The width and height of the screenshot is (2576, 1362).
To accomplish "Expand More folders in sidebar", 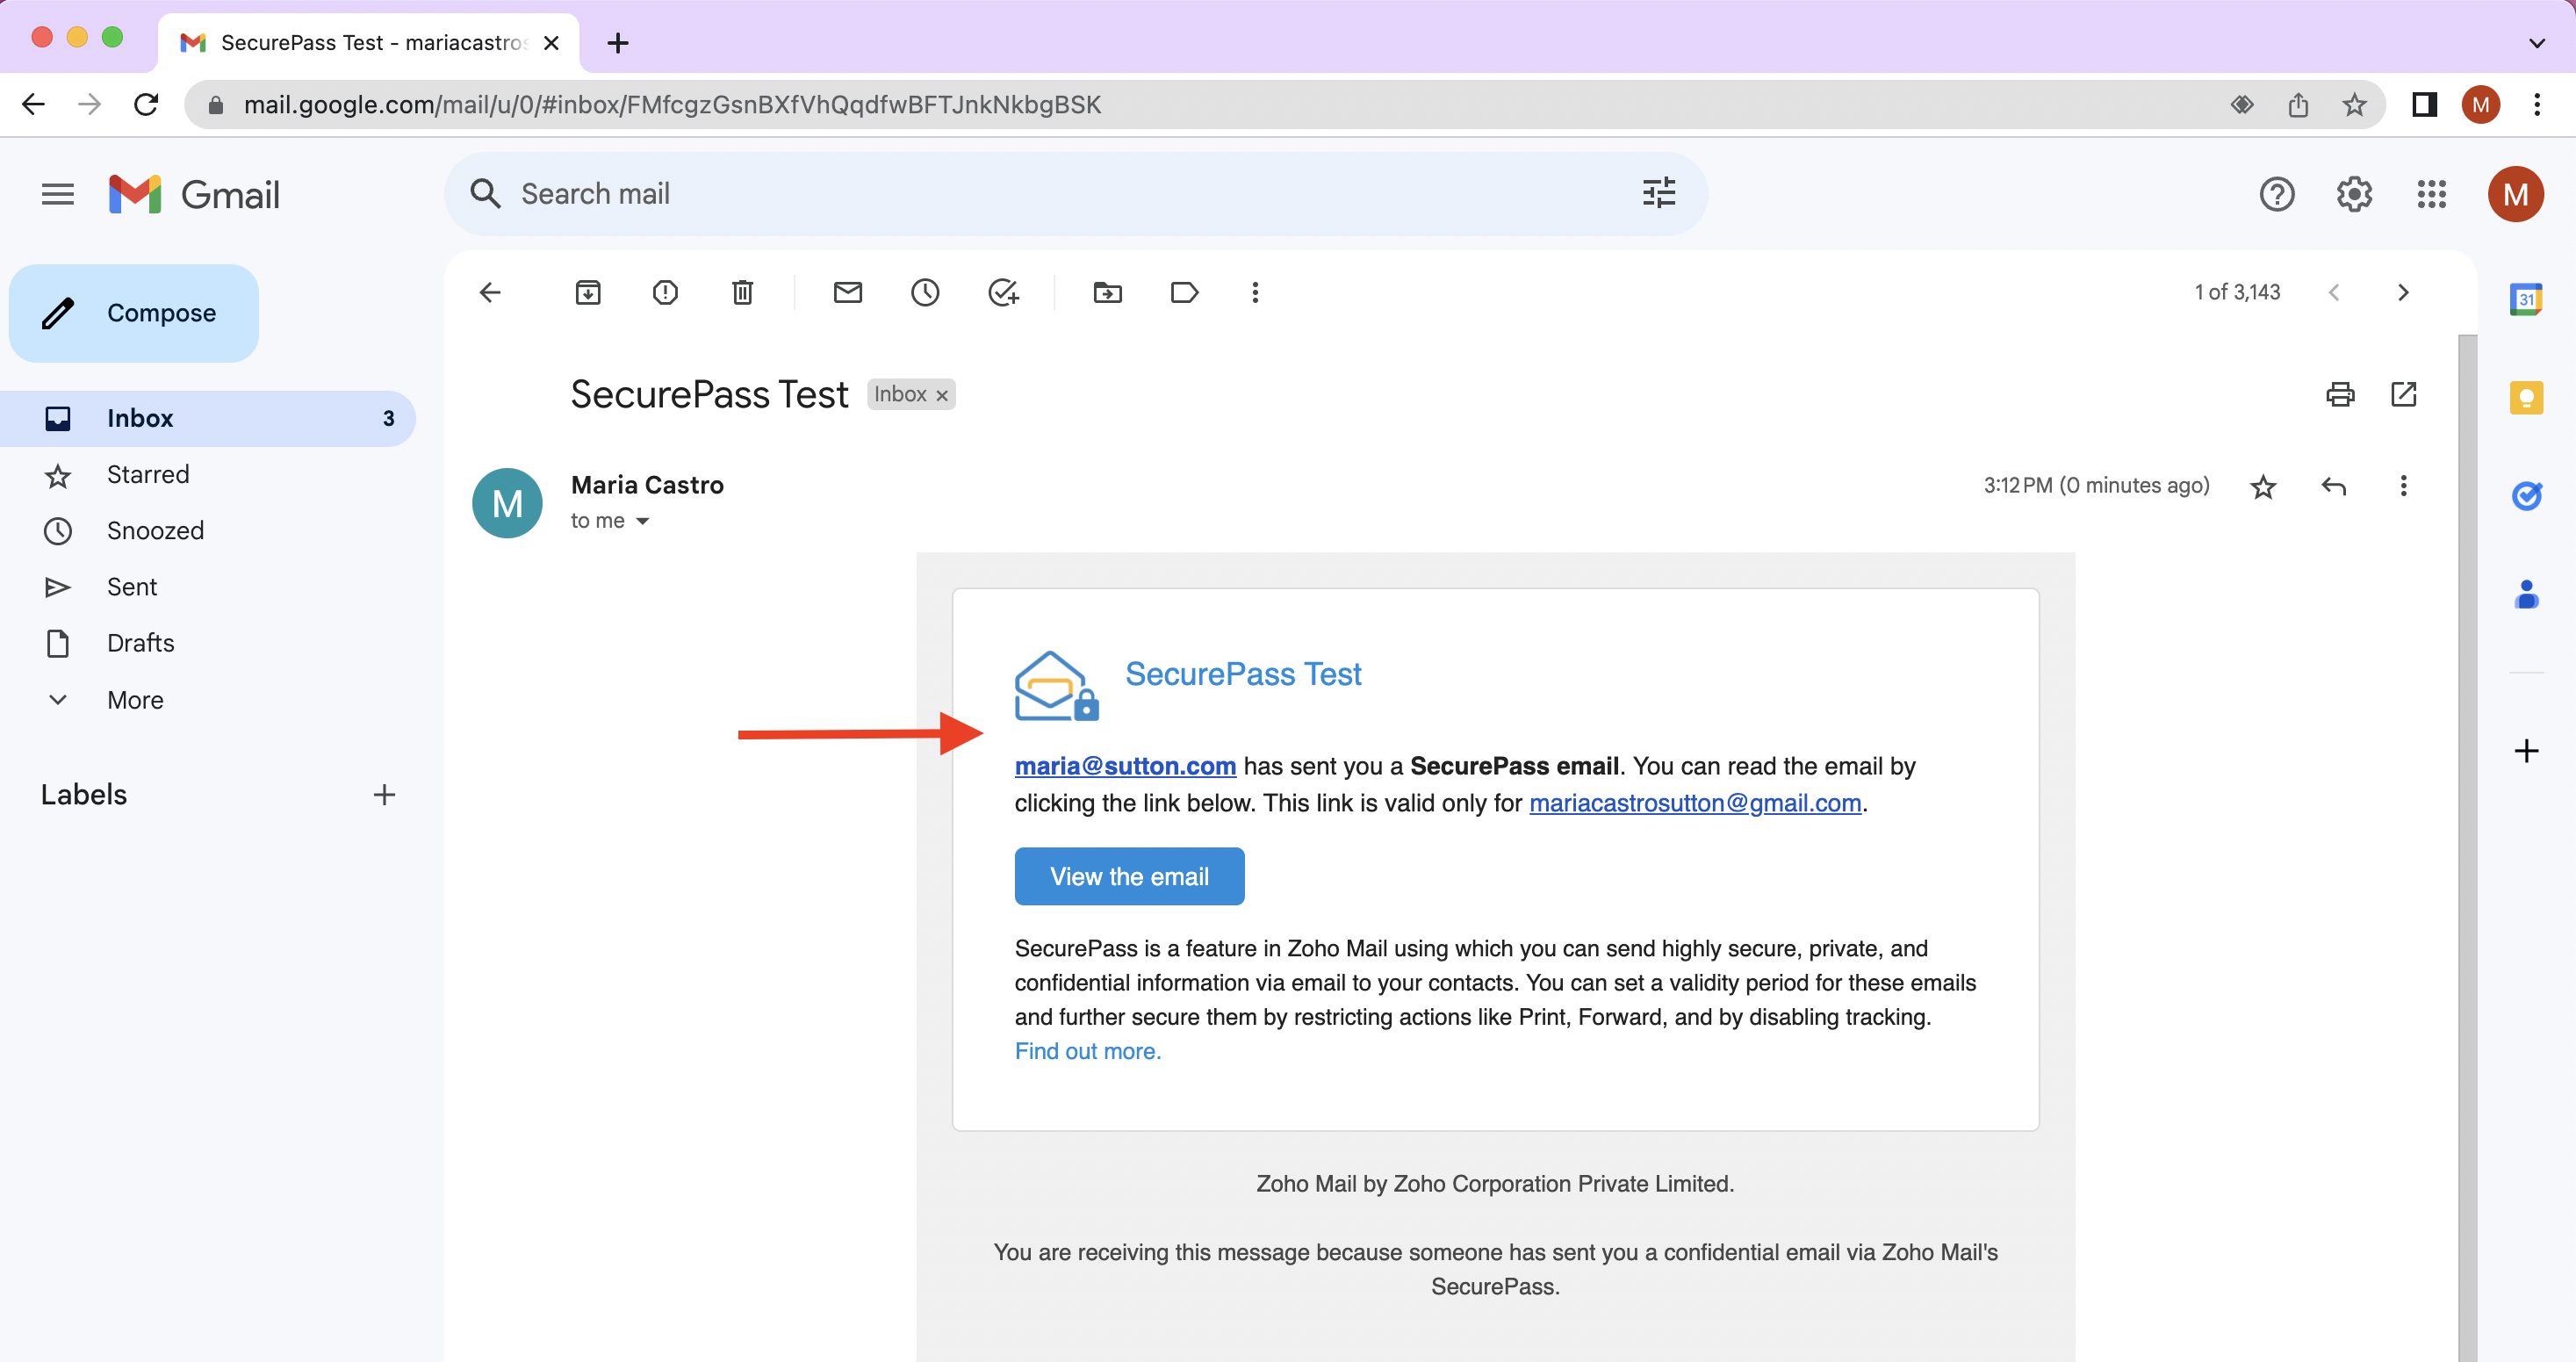I will tap(135, 699).
